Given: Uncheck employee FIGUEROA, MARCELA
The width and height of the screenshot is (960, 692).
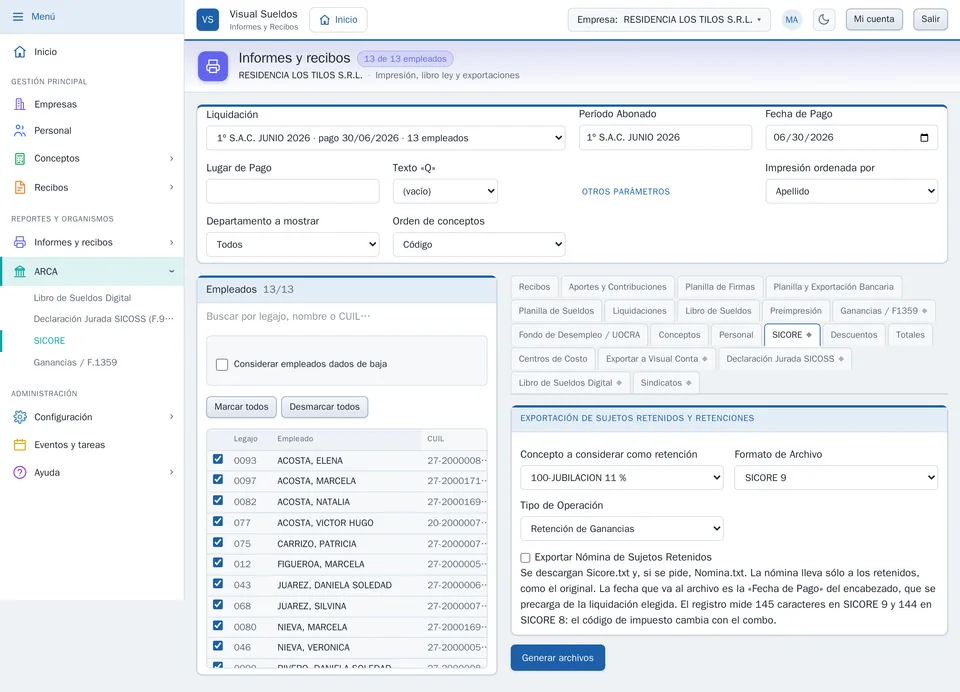Looking at the screenshot, I should (218, 563).
